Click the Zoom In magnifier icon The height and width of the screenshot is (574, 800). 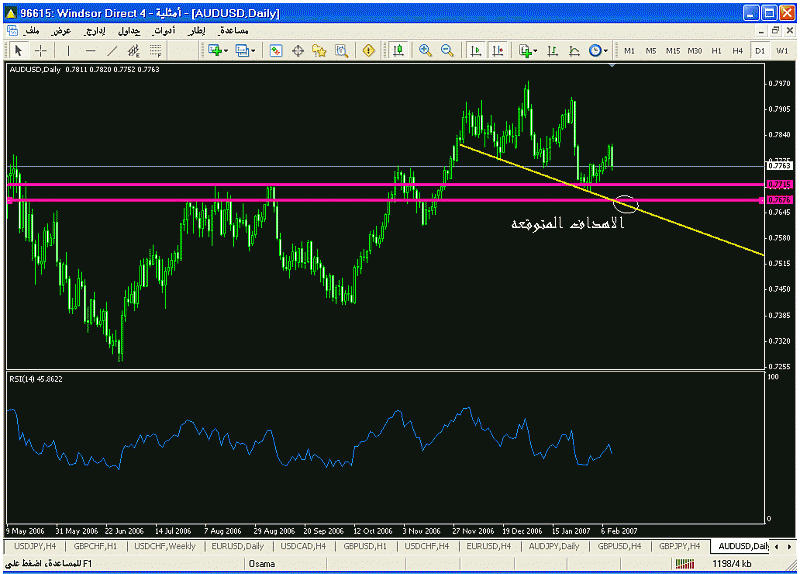pos(425,50)
